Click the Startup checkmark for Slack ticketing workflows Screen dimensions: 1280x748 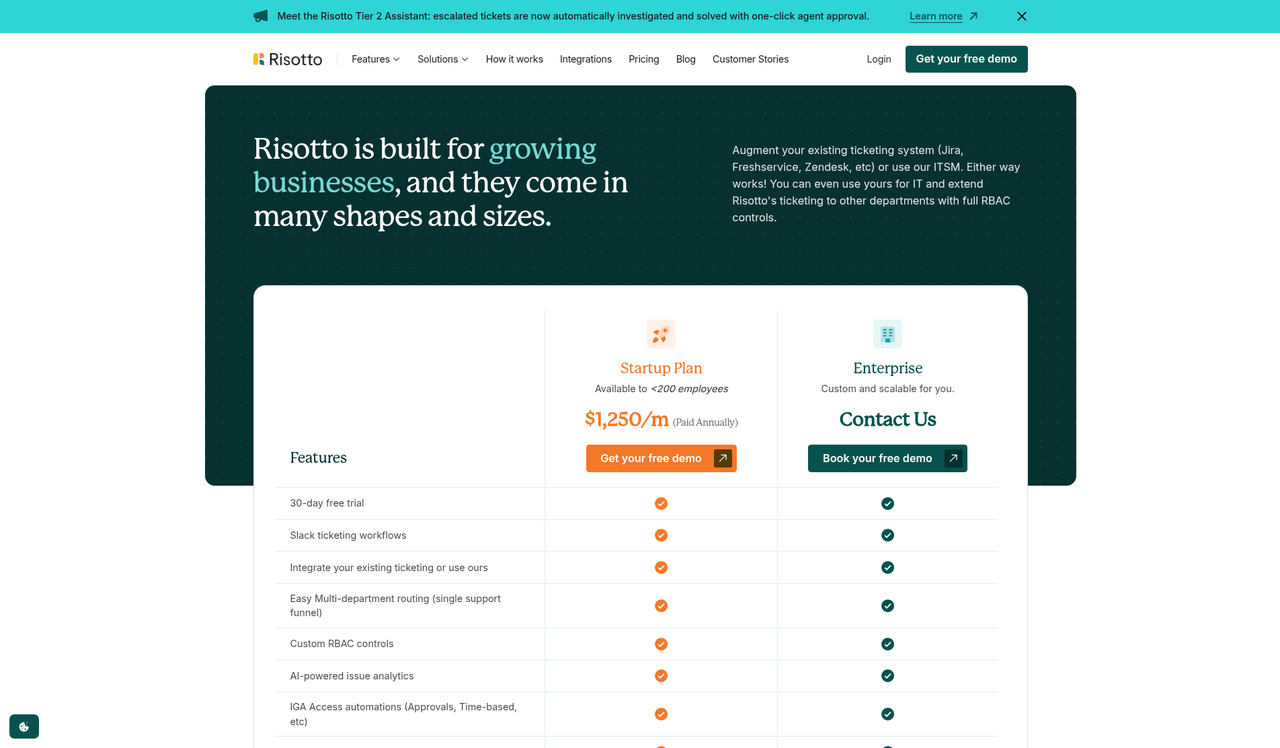(x=661, y=535)
